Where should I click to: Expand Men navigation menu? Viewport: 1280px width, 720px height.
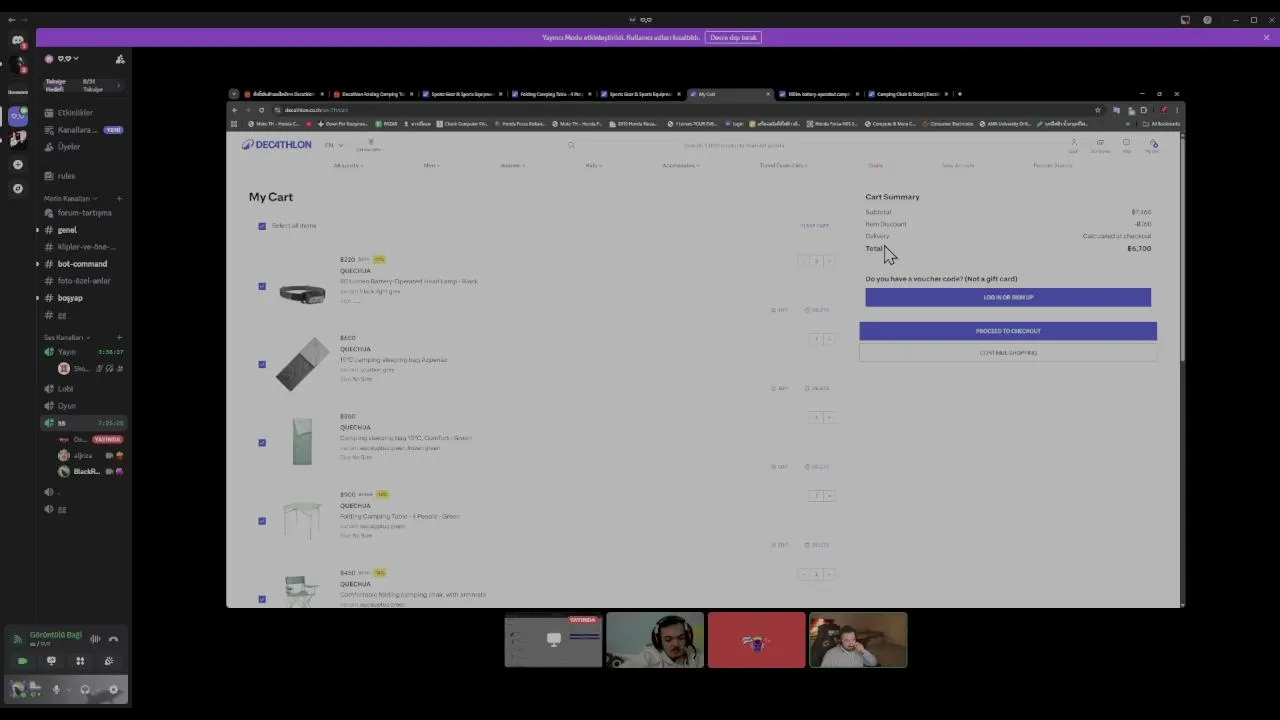431,165
